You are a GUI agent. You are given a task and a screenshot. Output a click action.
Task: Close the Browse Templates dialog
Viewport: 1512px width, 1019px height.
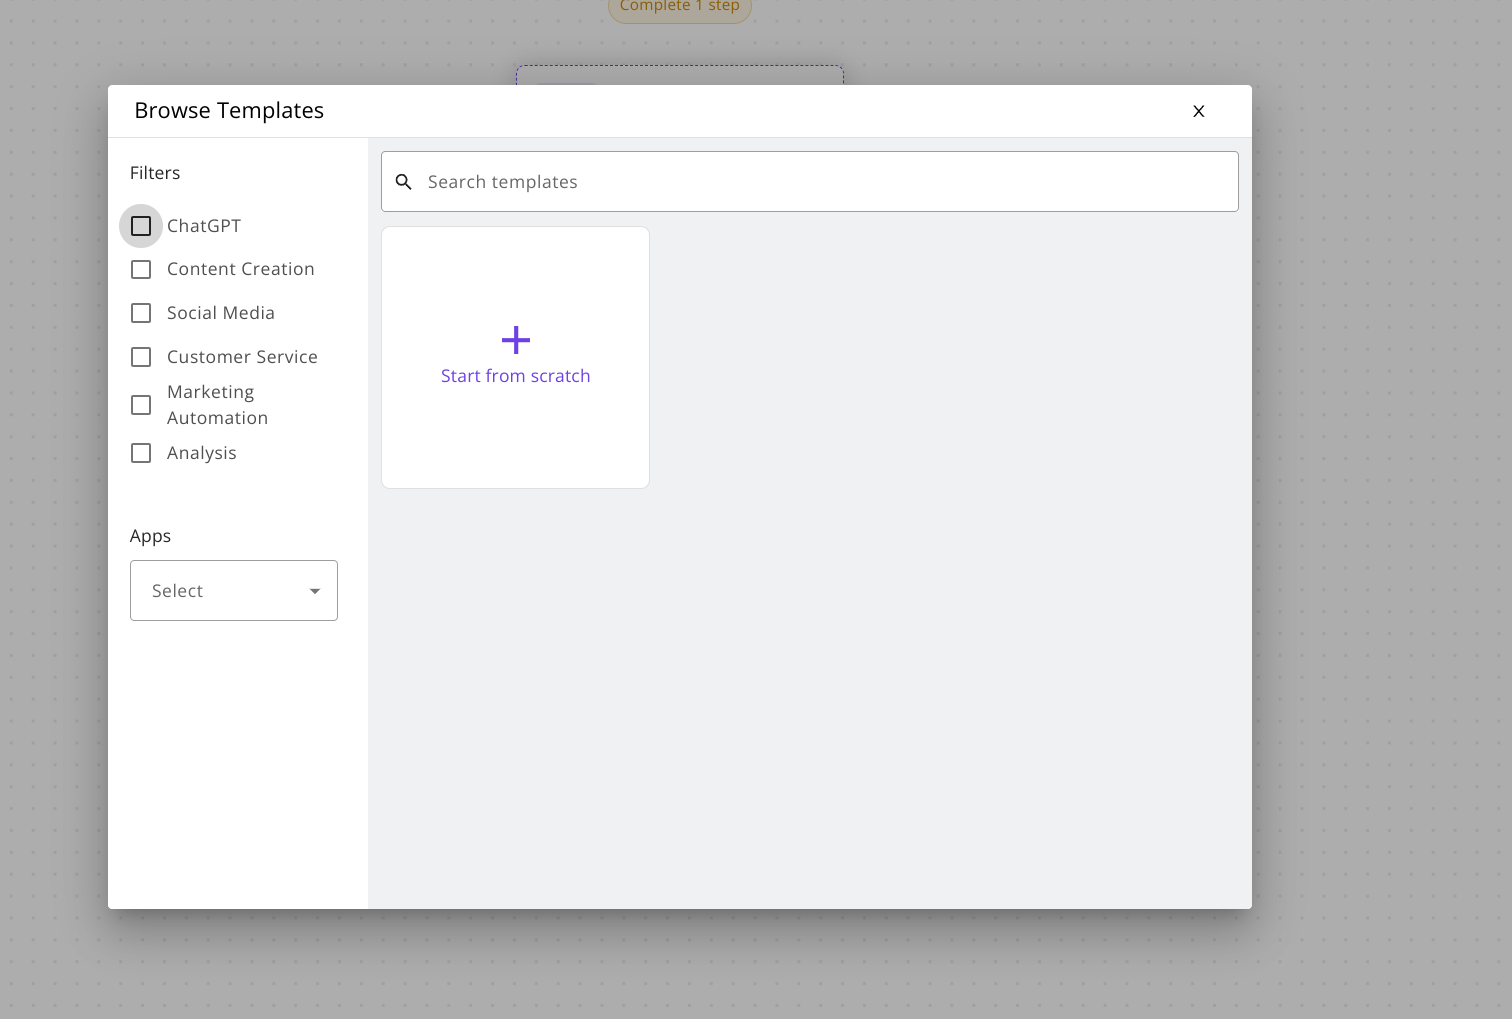tap(1198, 111)
